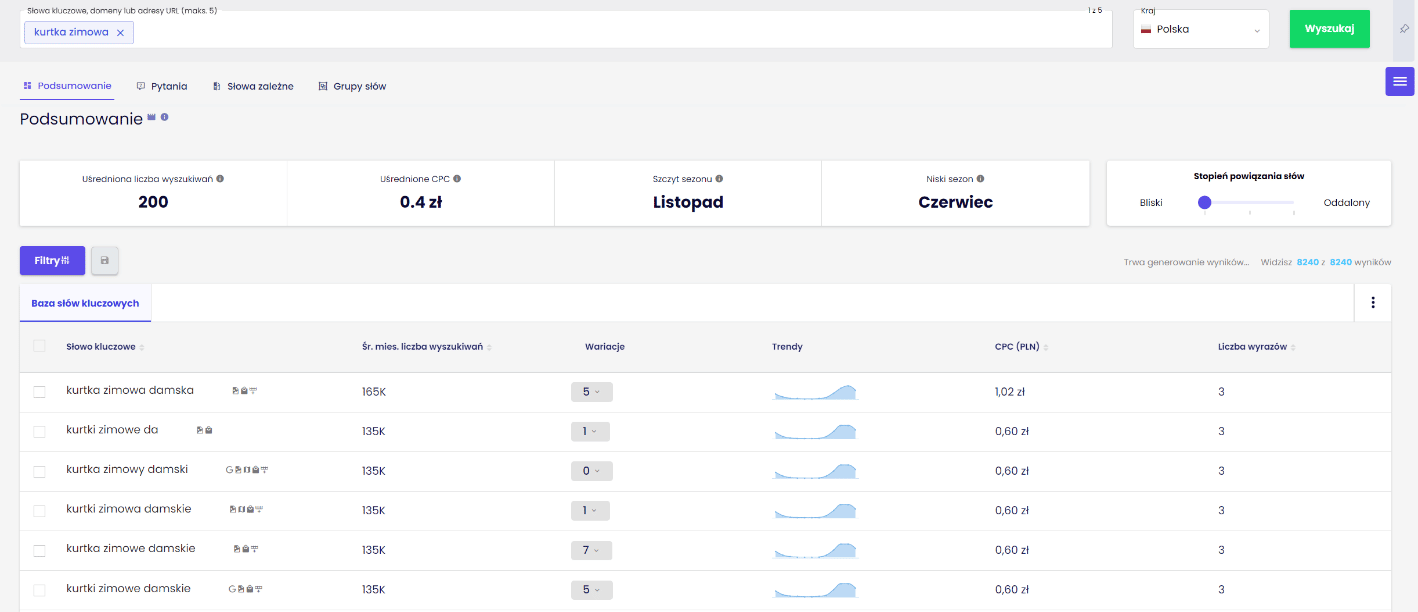1418x612 pixels.
Task: Click SERP icons beside 'kurtka zimowa damska'
Action: [x=243, y=391]
